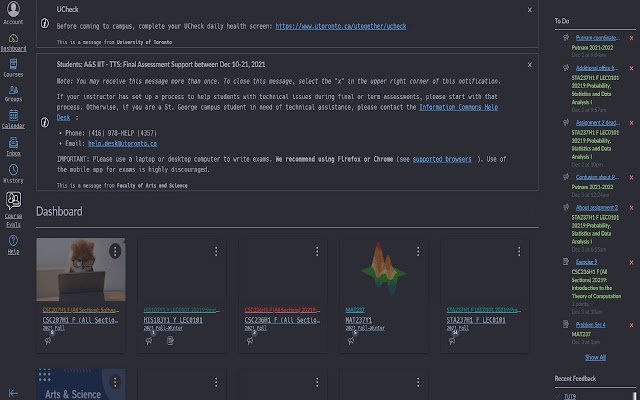This screenshot has height=400, width=640.
Task: Dismiss the UCheck notification
Action: click(529, 10)
